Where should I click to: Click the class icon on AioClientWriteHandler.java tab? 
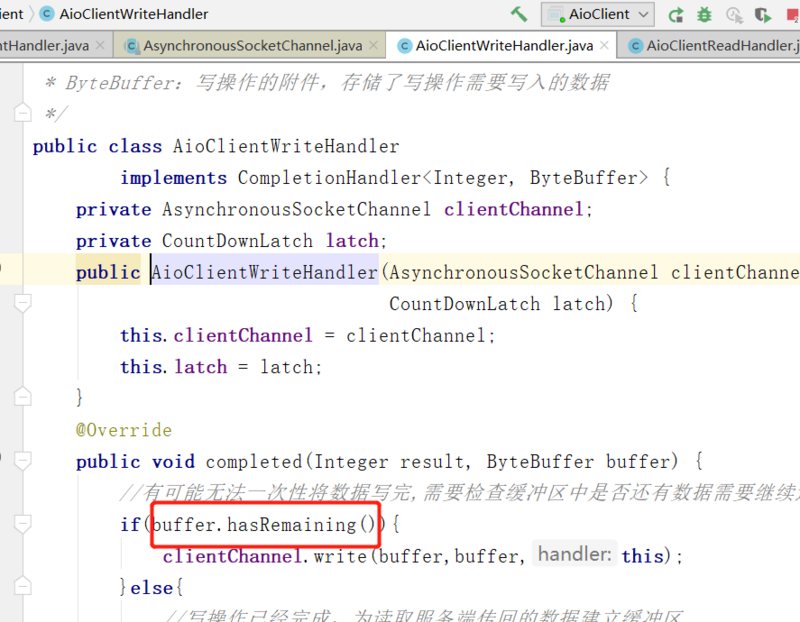(x=405, y=46)
